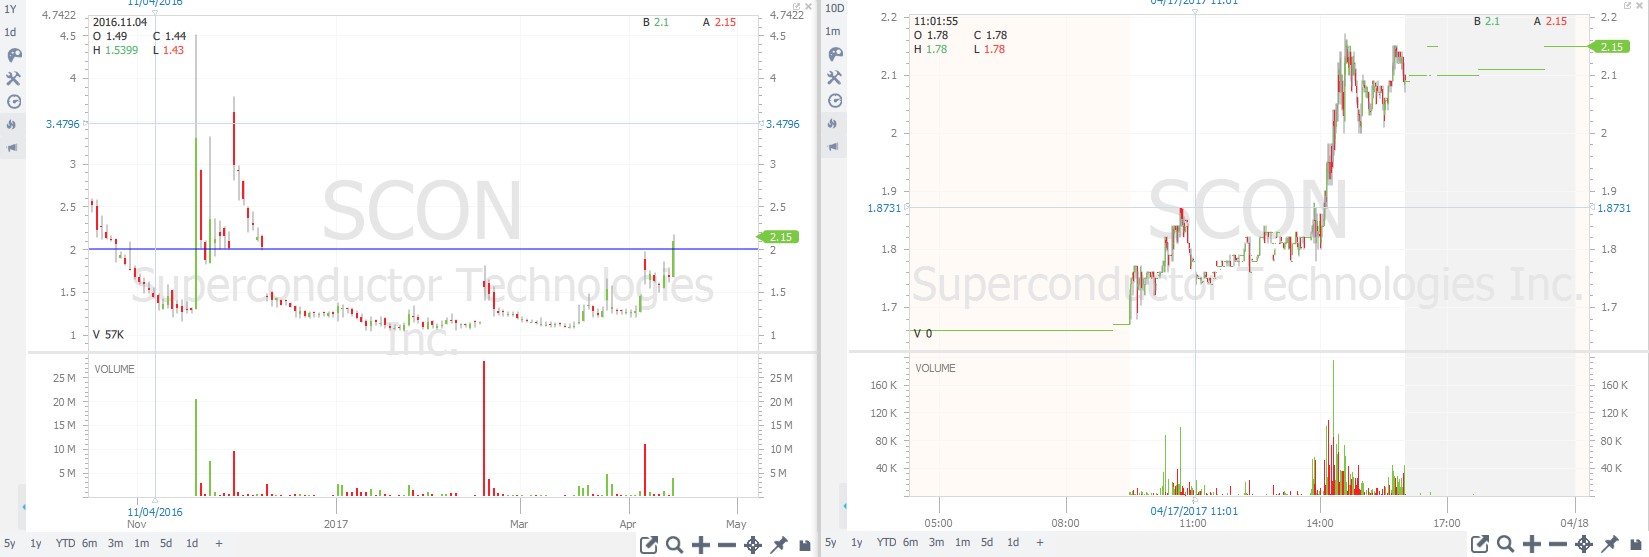Select the YTD timeframe under left chart

[x=65, y=543]
